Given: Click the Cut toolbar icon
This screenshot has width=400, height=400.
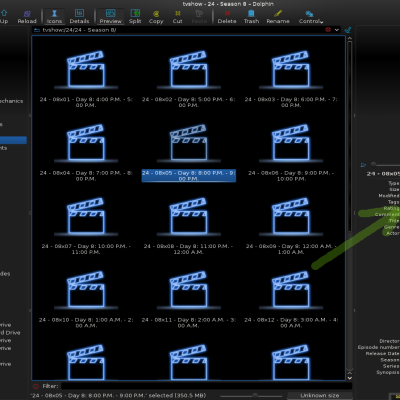Looking at the screenshot, I should coord(178,17).
